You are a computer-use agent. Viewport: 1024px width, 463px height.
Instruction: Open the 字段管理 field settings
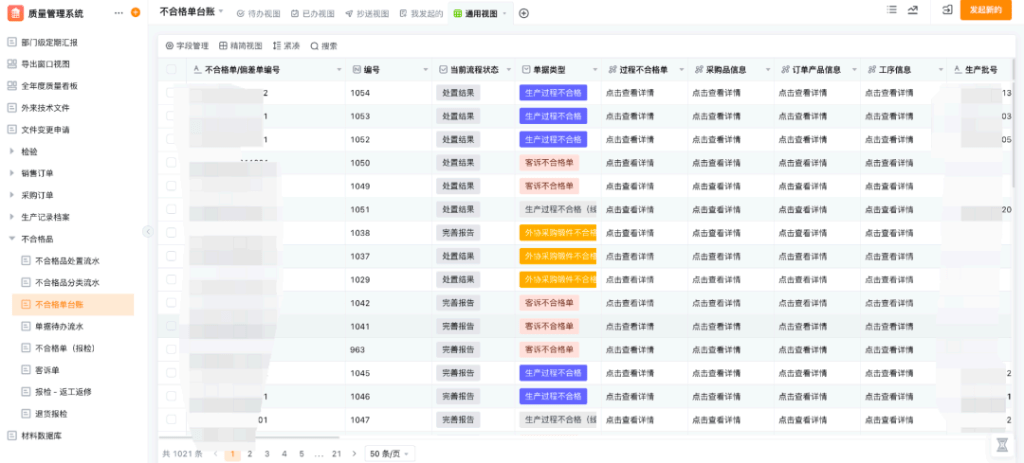point(186,46)
